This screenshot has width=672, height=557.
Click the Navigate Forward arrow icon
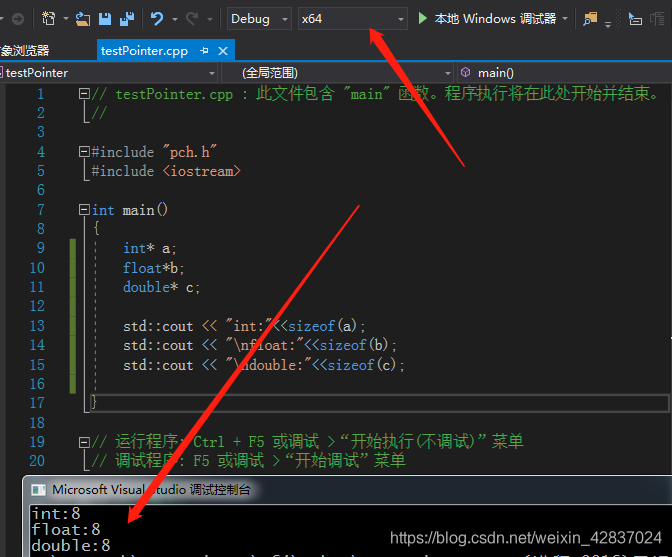pyautogui.click(x=18, y=19)
